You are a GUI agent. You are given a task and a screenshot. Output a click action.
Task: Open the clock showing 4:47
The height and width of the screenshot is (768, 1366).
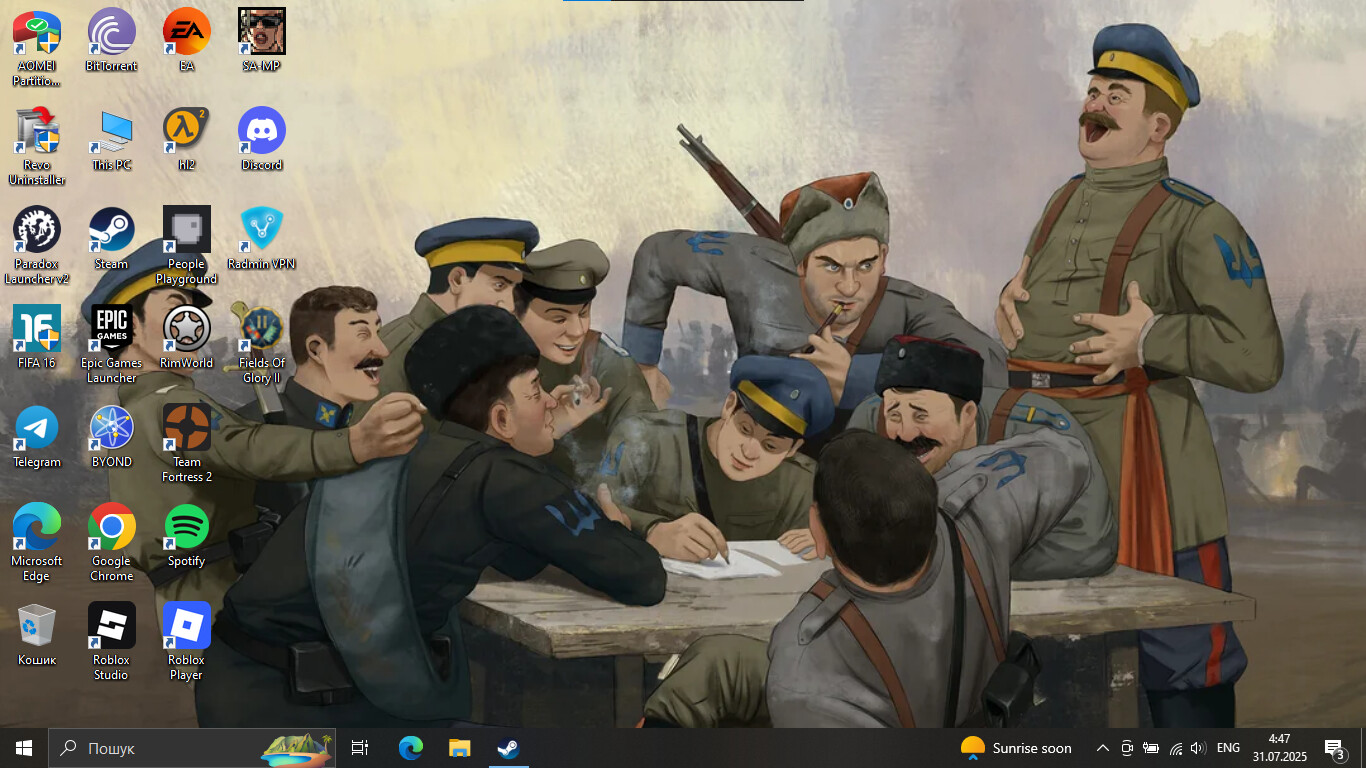pyautogui.click(x=1279, y=748)
